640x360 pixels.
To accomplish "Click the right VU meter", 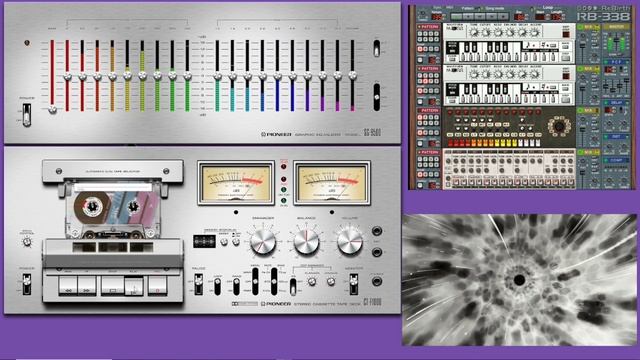I will point(332,182).
